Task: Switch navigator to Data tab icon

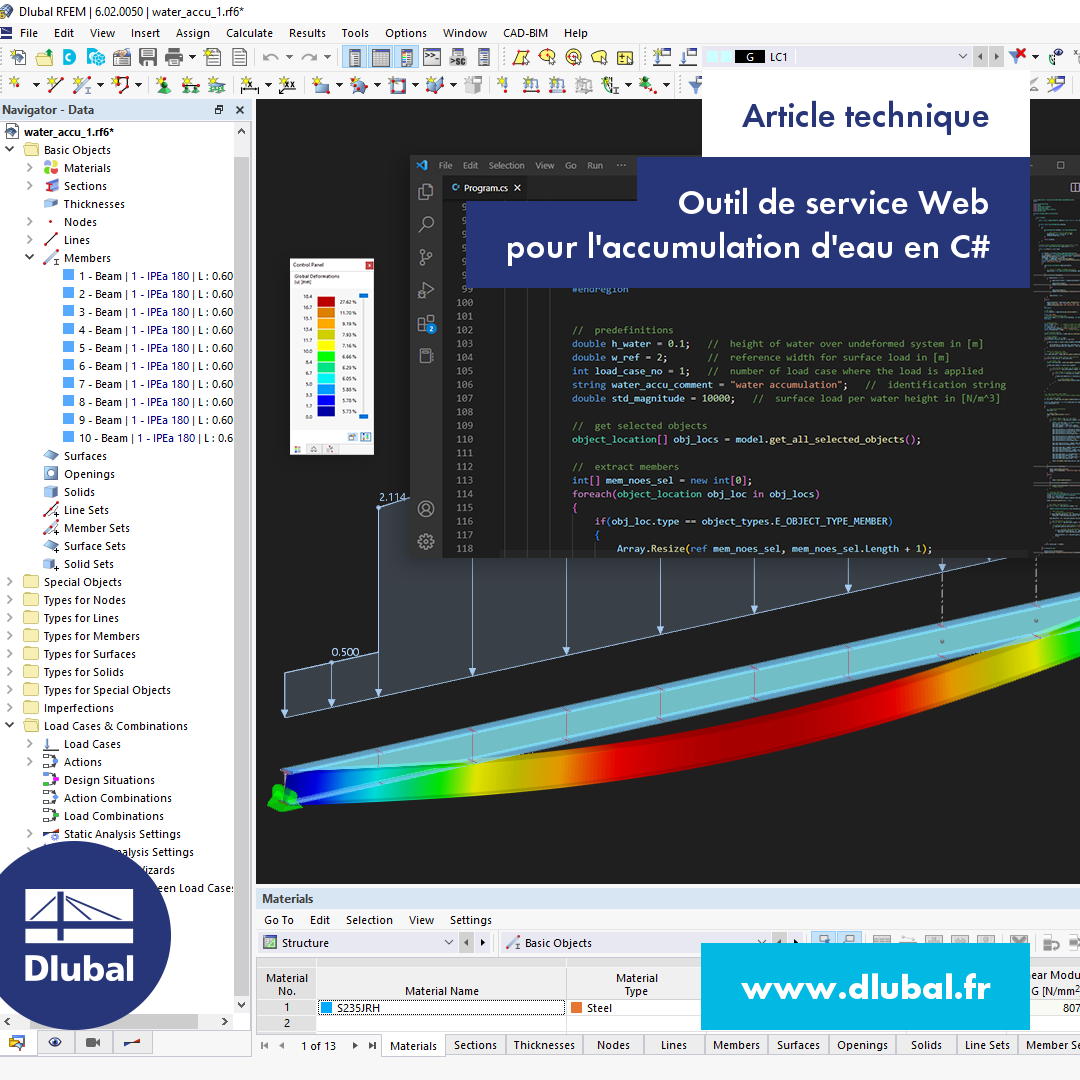Action: pyautogui.click(x=17, y=1042)
